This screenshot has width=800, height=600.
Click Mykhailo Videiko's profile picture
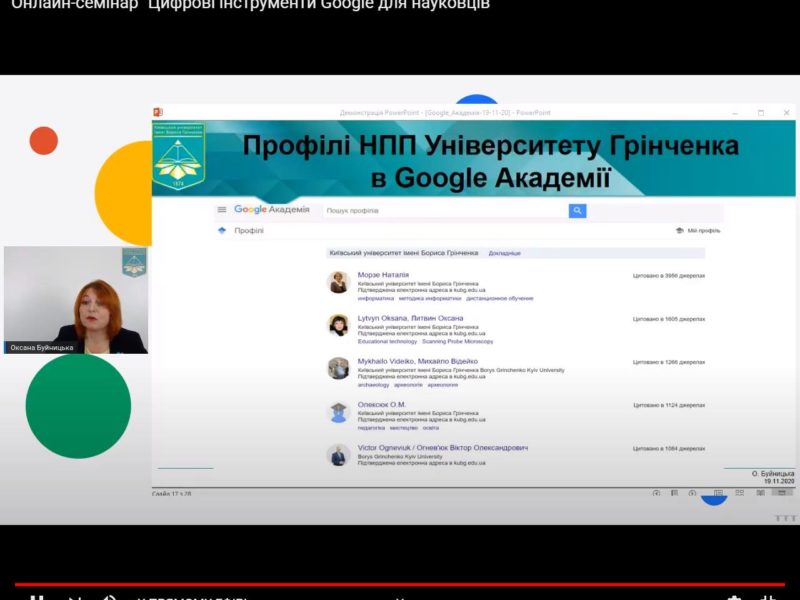click(x=339, y=368)
